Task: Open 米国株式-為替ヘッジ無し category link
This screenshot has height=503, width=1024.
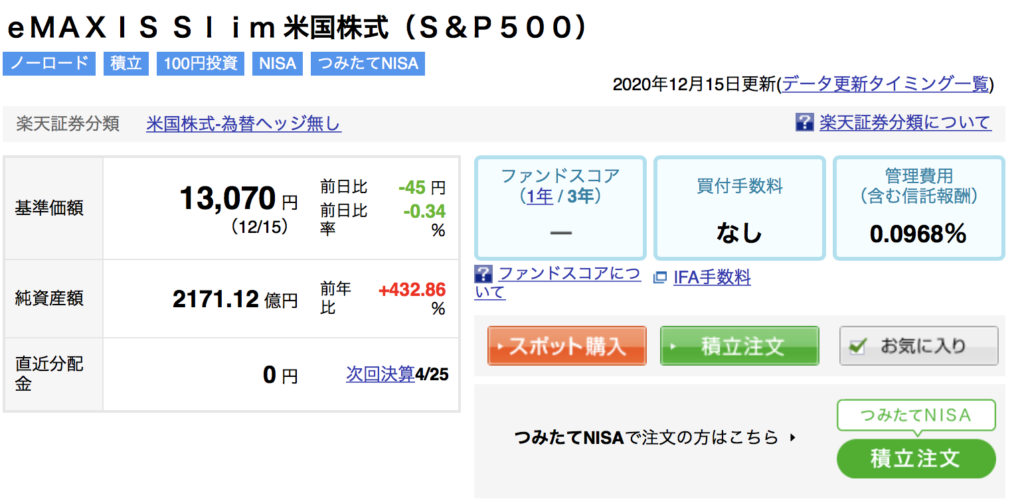Action: (x=244, y=123)
